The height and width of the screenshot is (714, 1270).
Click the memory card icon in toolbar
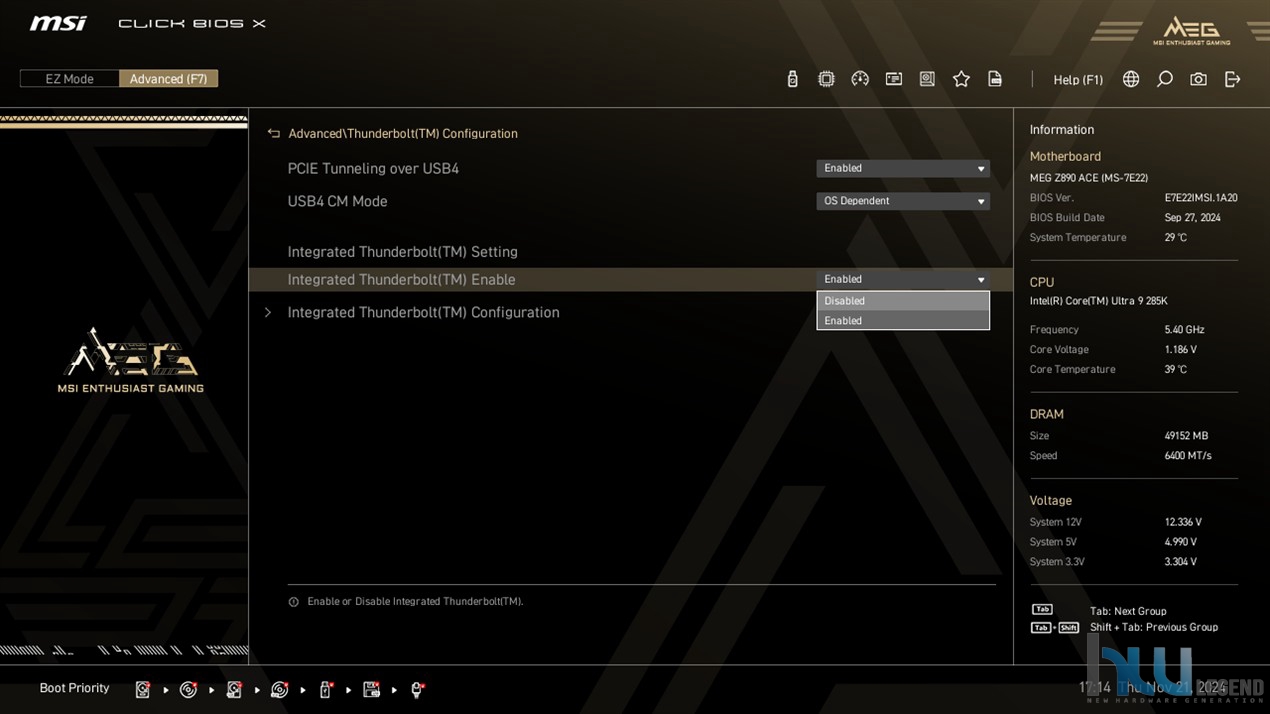894,79
